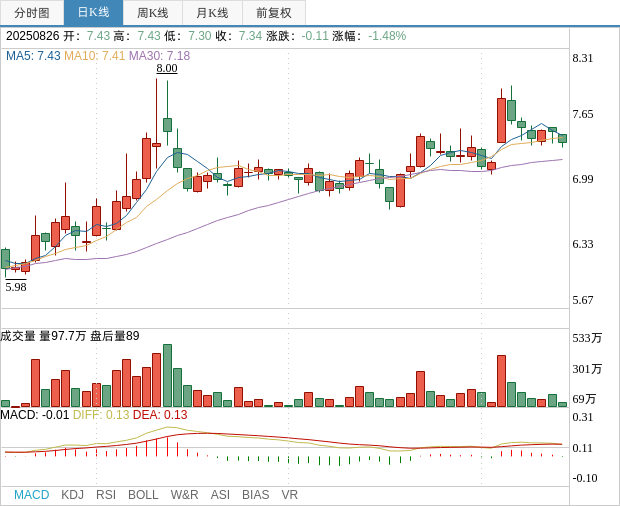620x506 pixels.
Task: Switch to the 分时图 tab
Action: coord(32,13)
